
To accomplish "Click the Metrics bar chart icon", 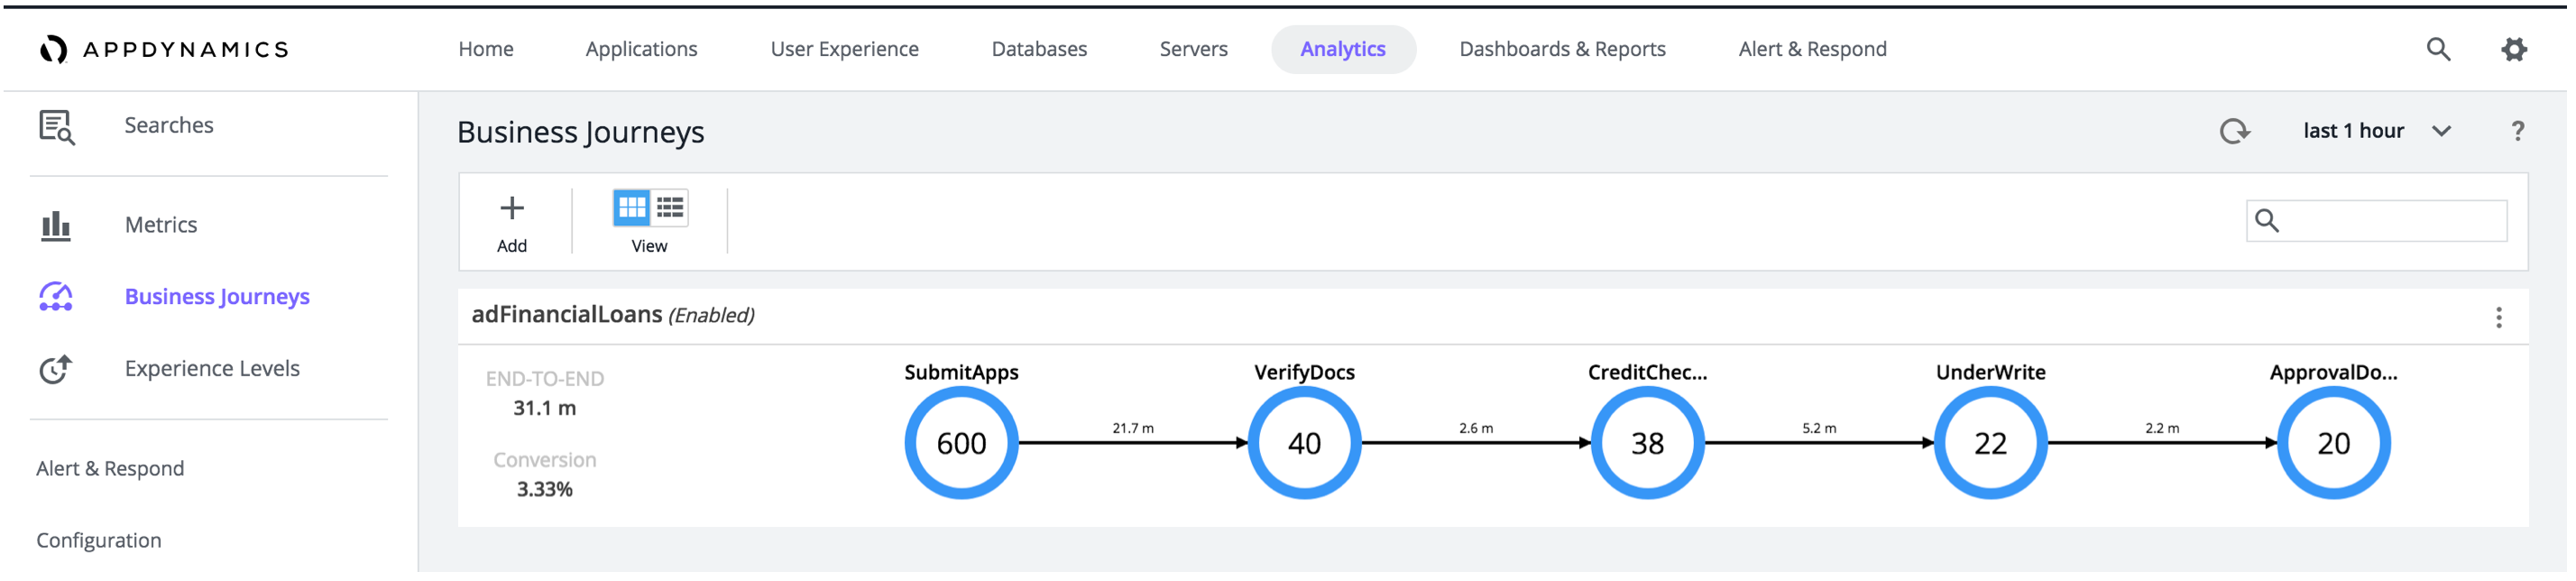I will point(56,226).
